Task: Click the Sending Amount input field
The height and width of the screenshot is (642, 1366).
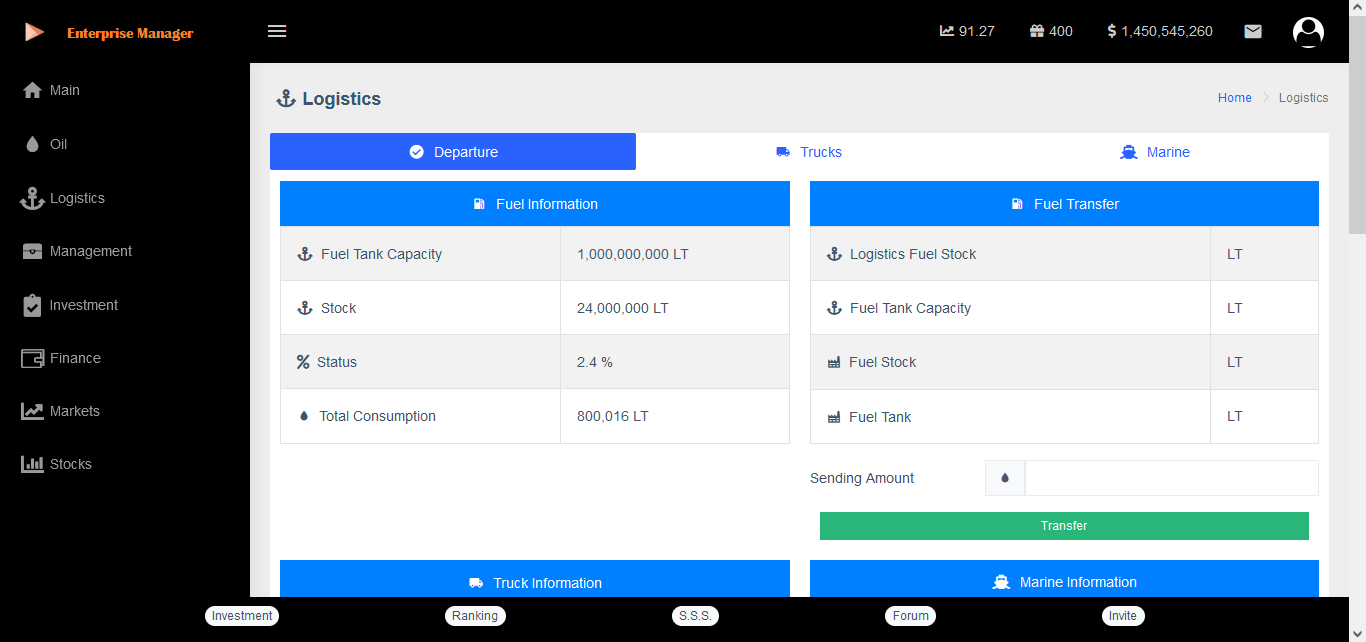Action: coord(1171,478)
